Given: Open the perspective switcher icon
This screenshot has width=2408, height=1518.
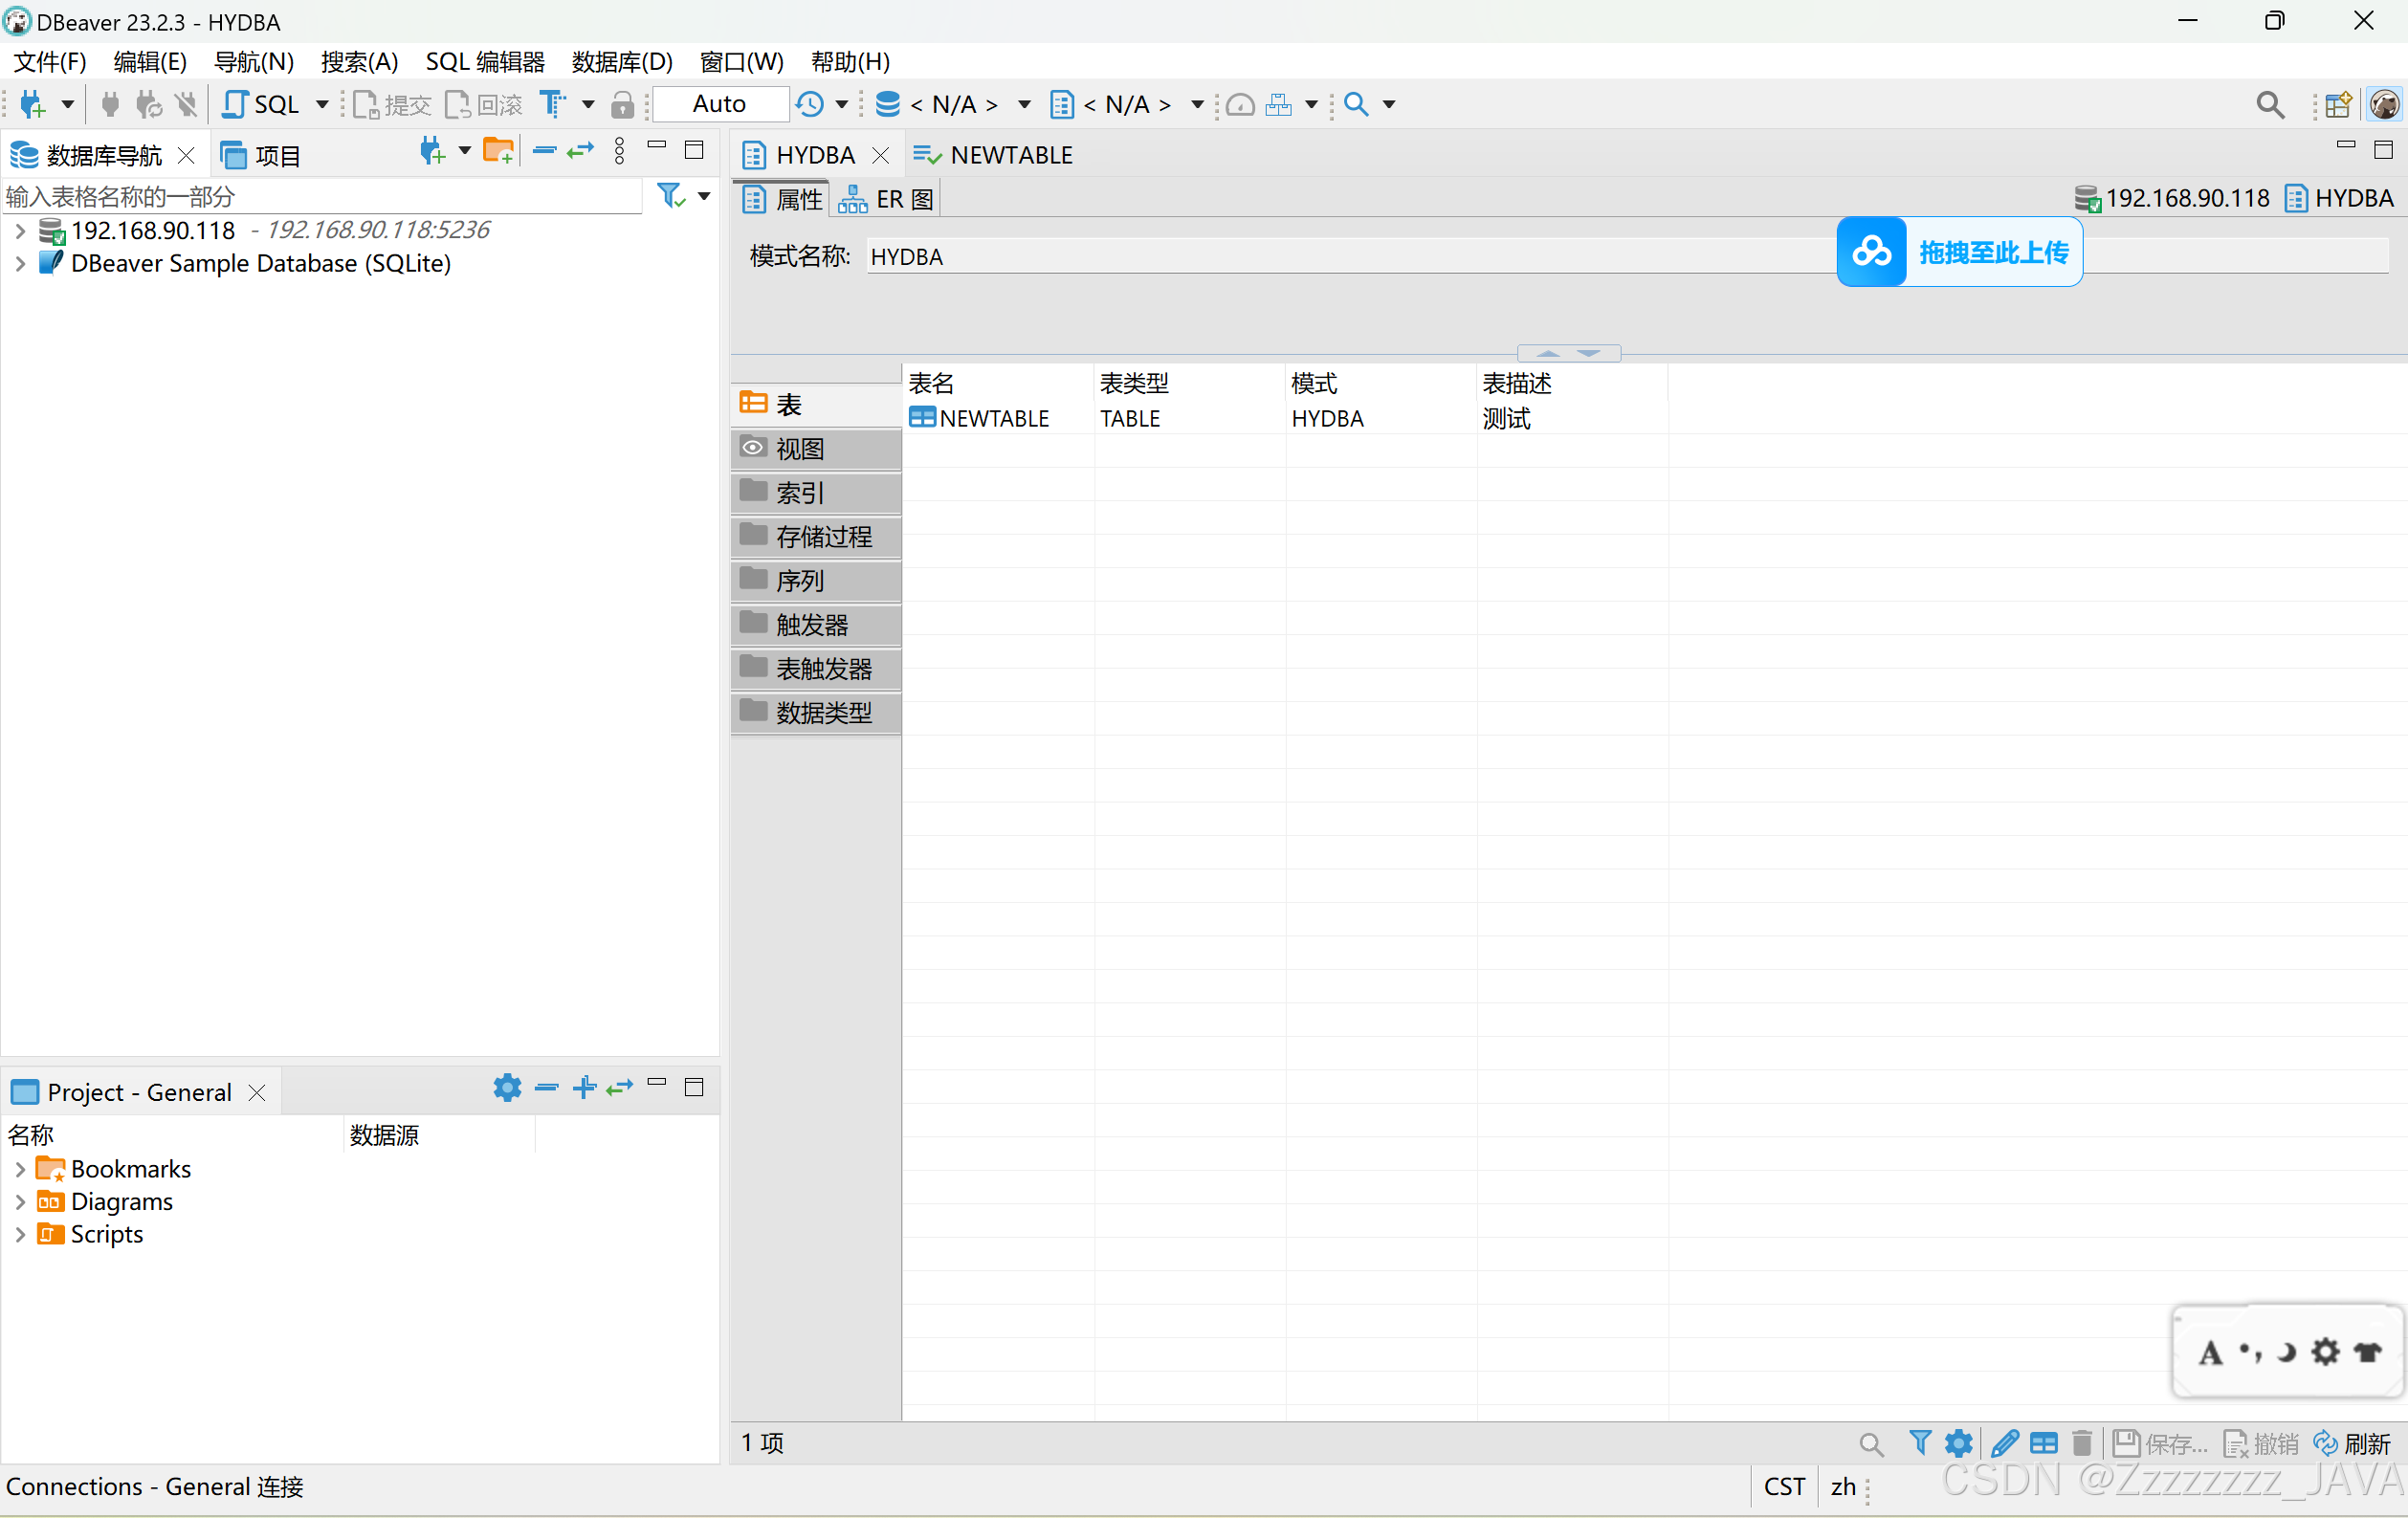Looking at the screenshot, I should (2338, 104).
